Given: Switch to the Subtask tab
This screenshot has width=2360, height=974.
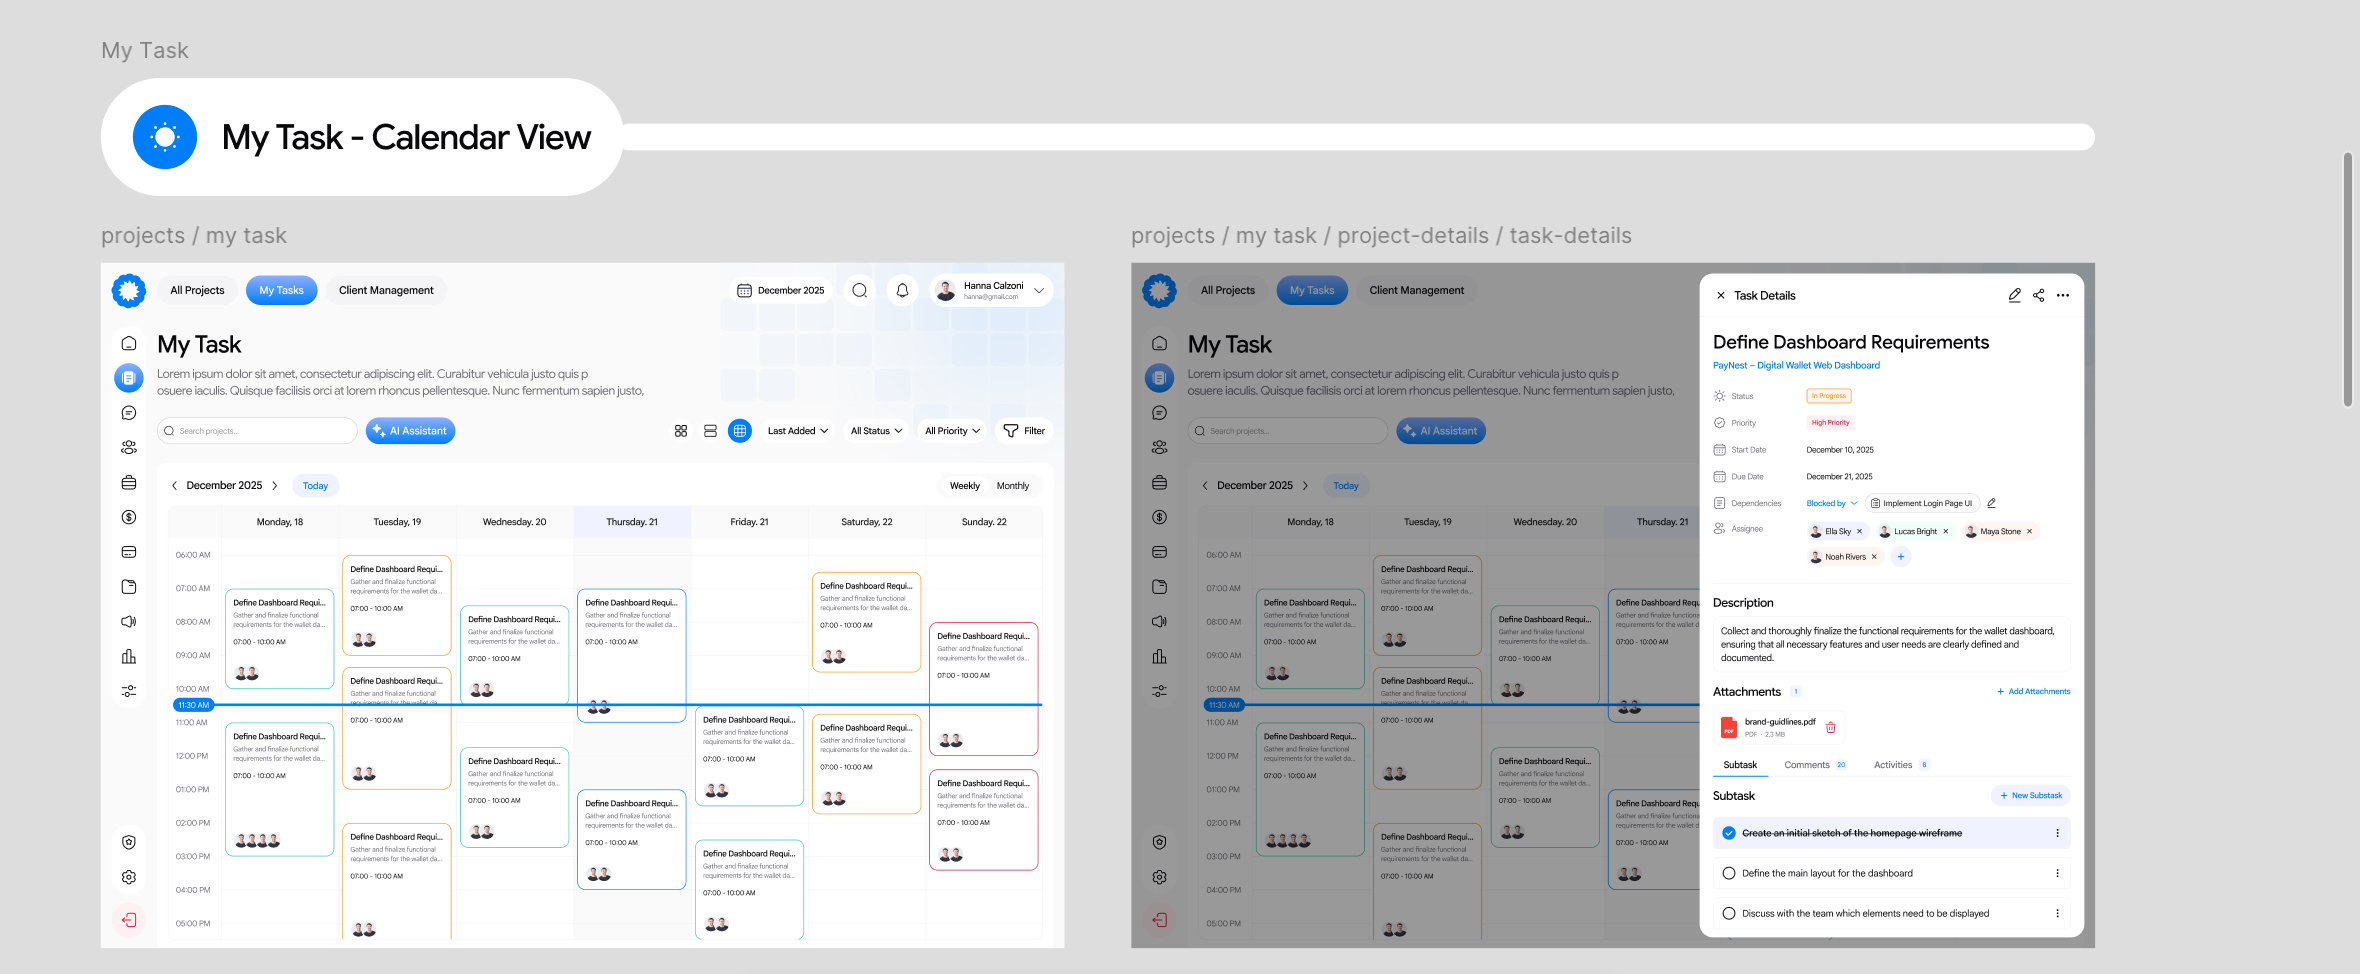Looking at the screenshot, I should click(1740, 765).
